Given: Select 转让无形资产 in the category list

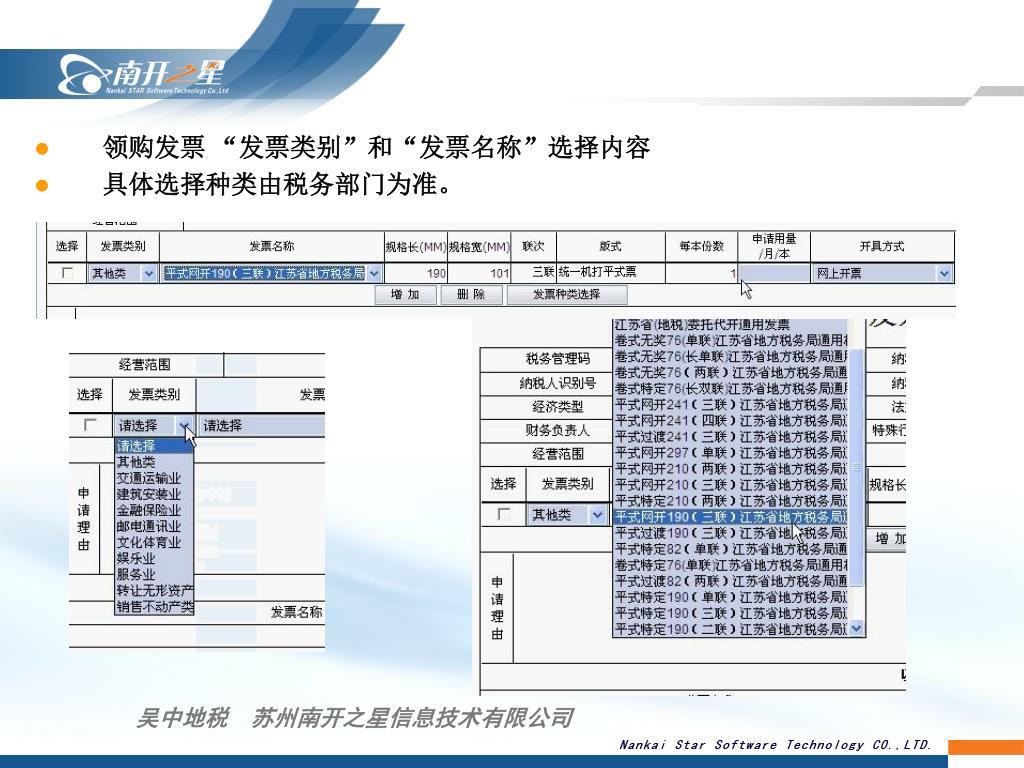Looking at the screenshot, I should [153, 591].
